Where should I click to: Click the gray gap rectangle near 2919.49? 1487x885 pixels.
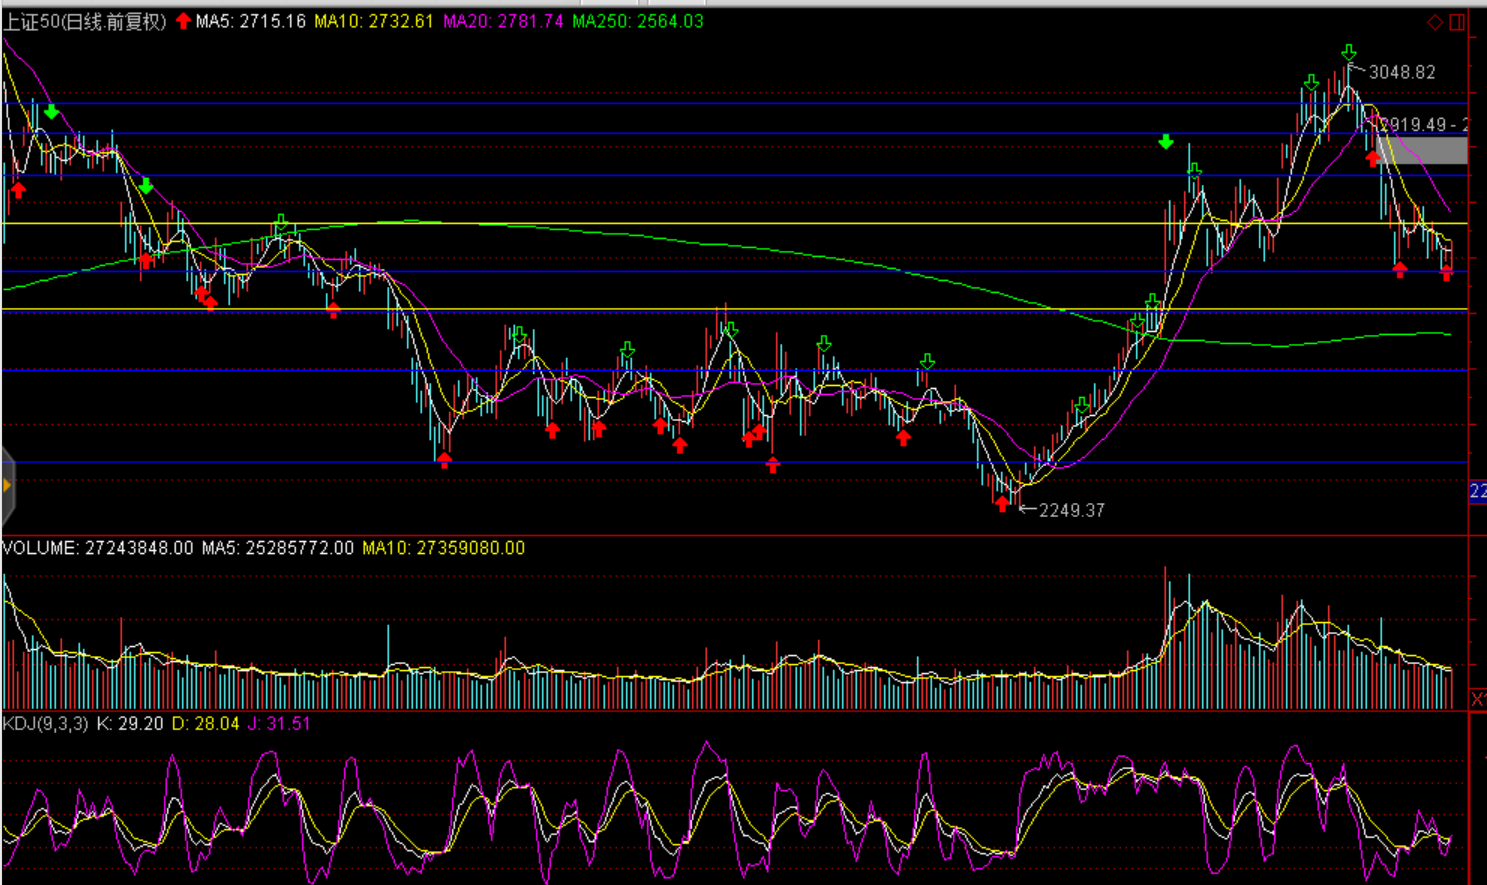(x=1421, y=150)
